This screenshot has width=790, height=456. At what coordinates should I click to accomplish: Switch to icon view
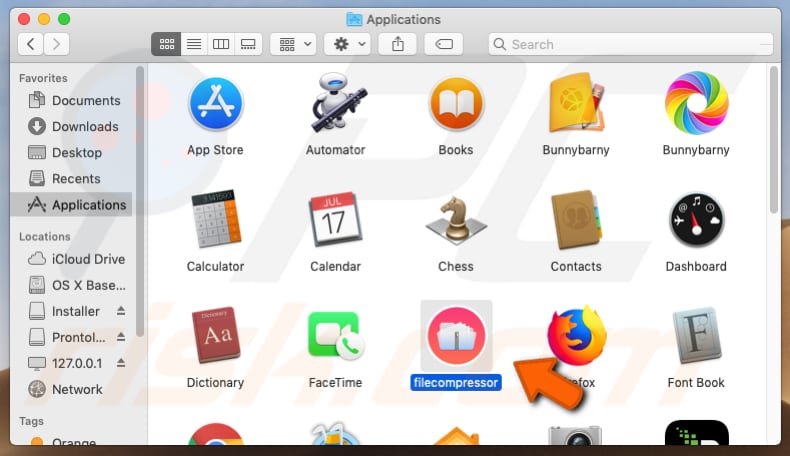coord(166,44)
